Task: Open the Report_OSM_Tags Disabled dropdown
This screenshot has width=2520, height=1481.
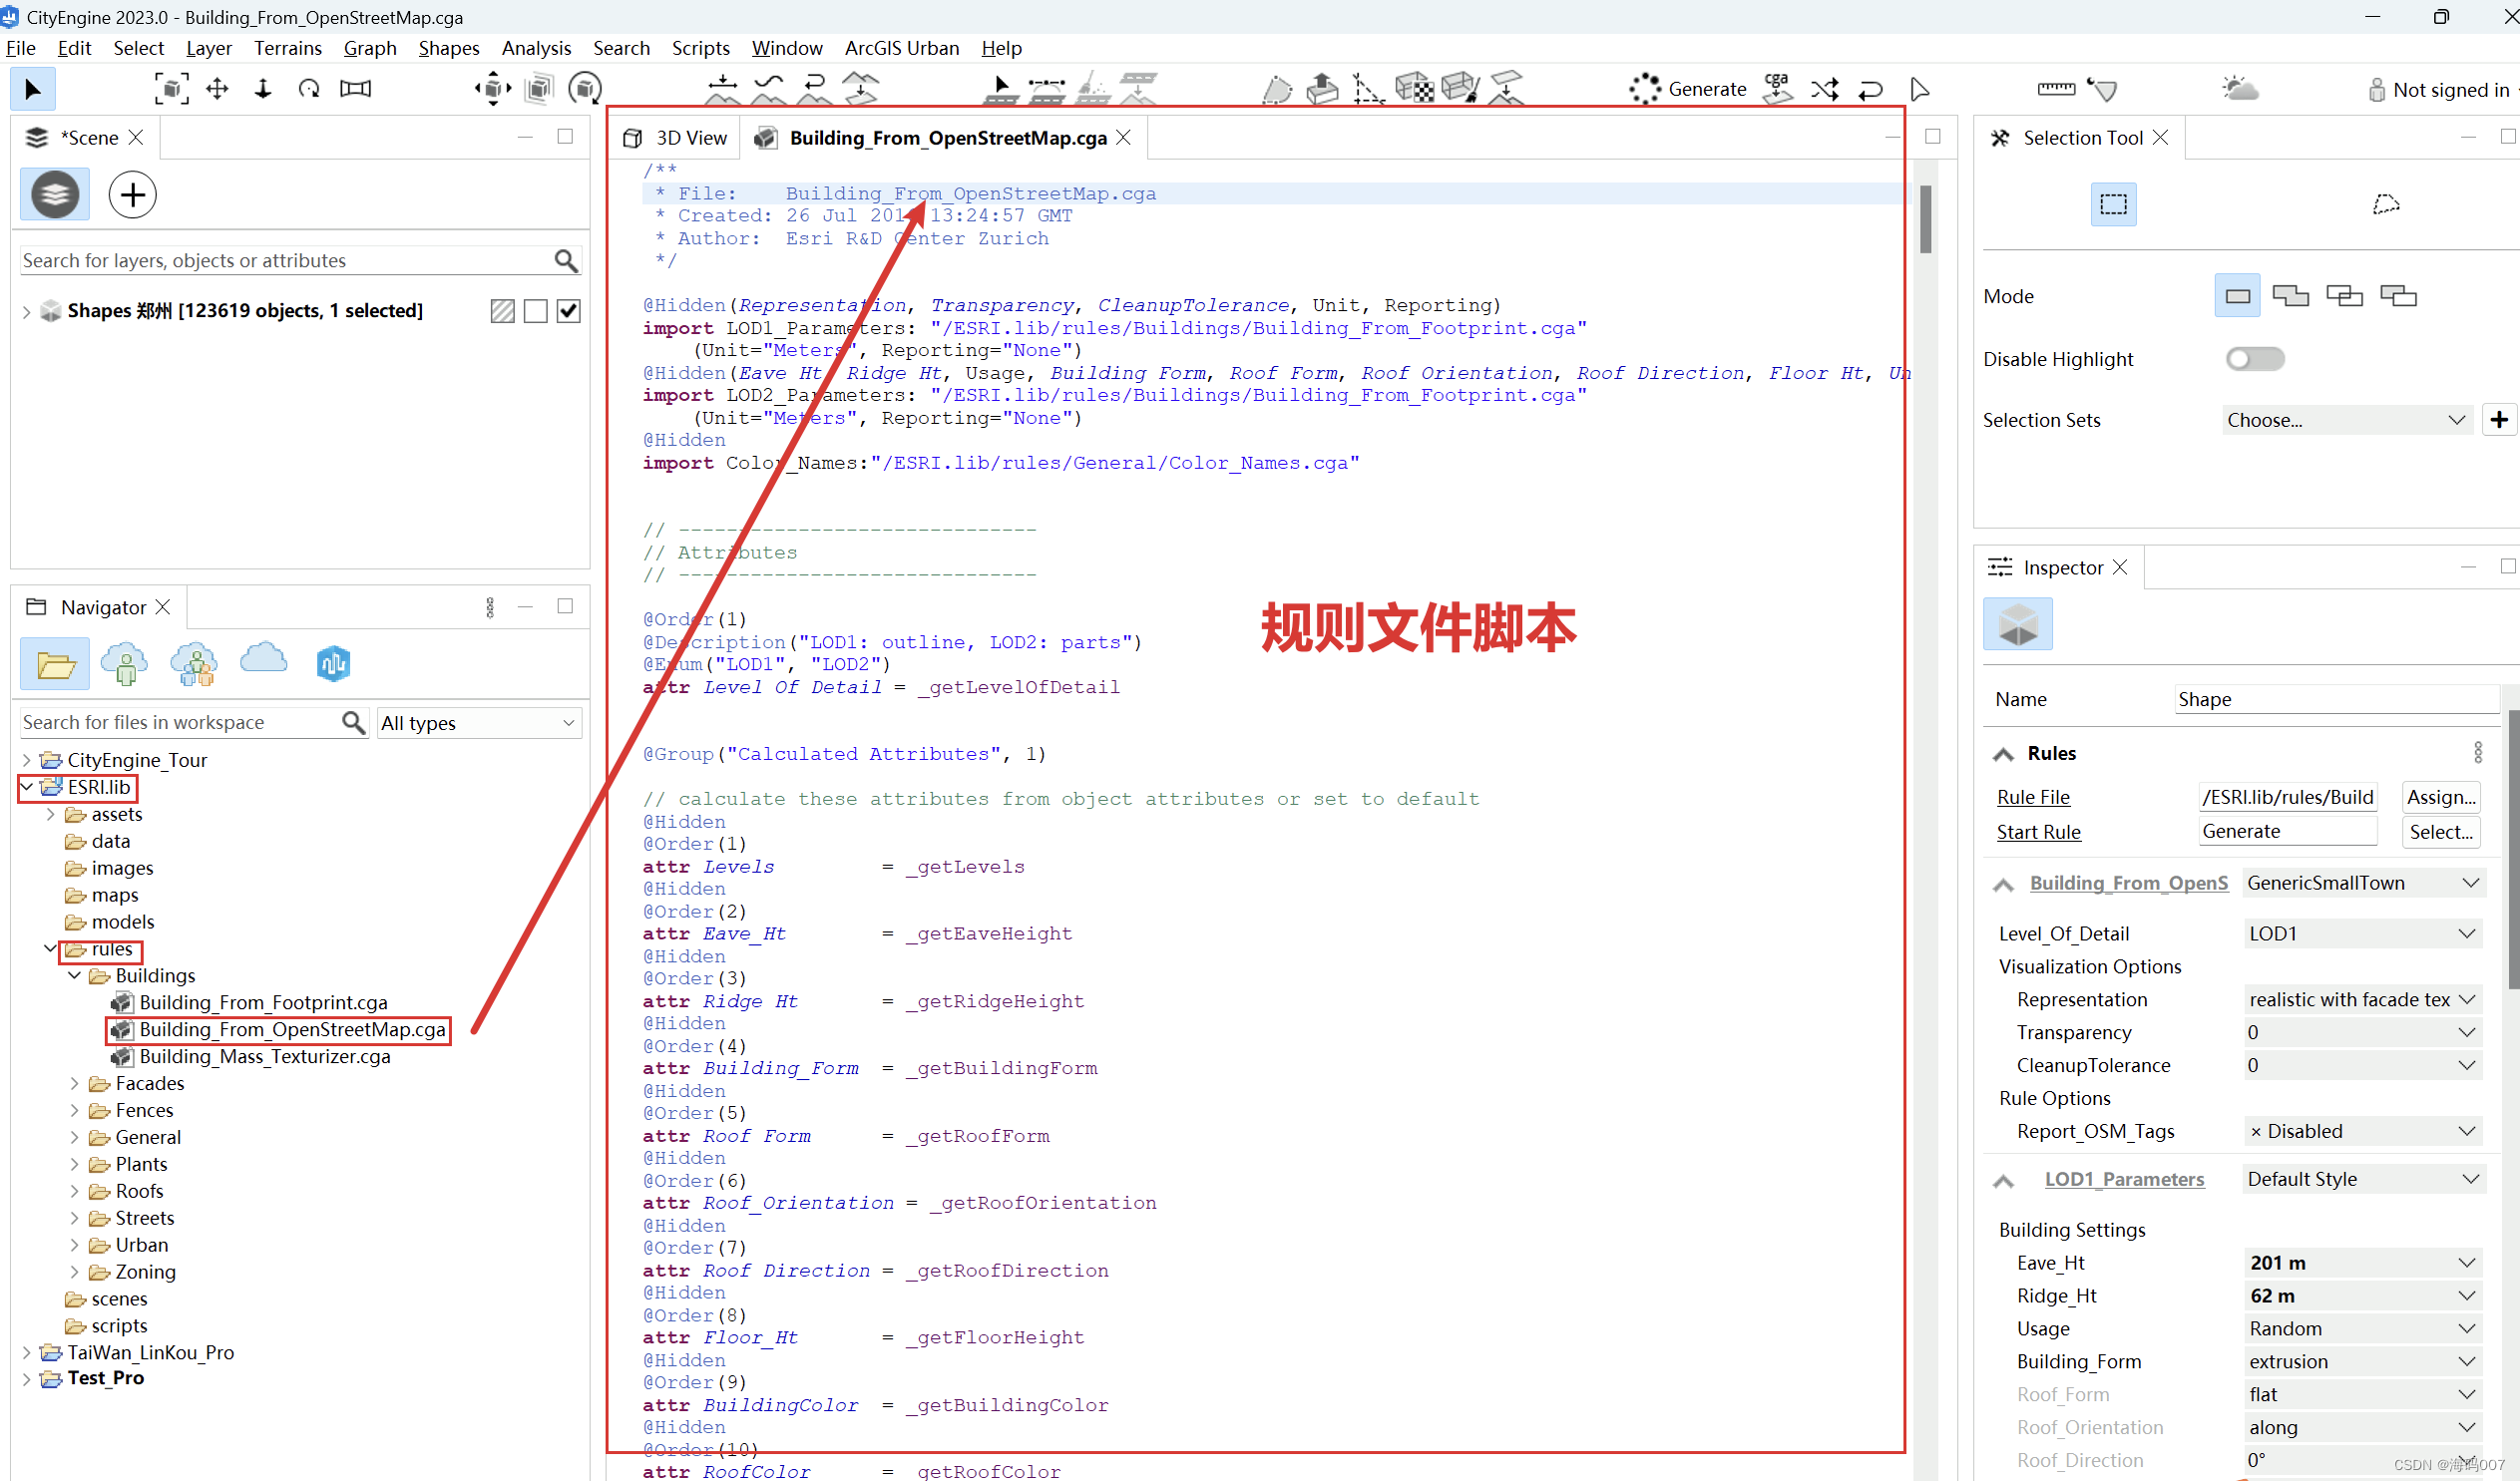Action: click(x=2364, y=1131)
